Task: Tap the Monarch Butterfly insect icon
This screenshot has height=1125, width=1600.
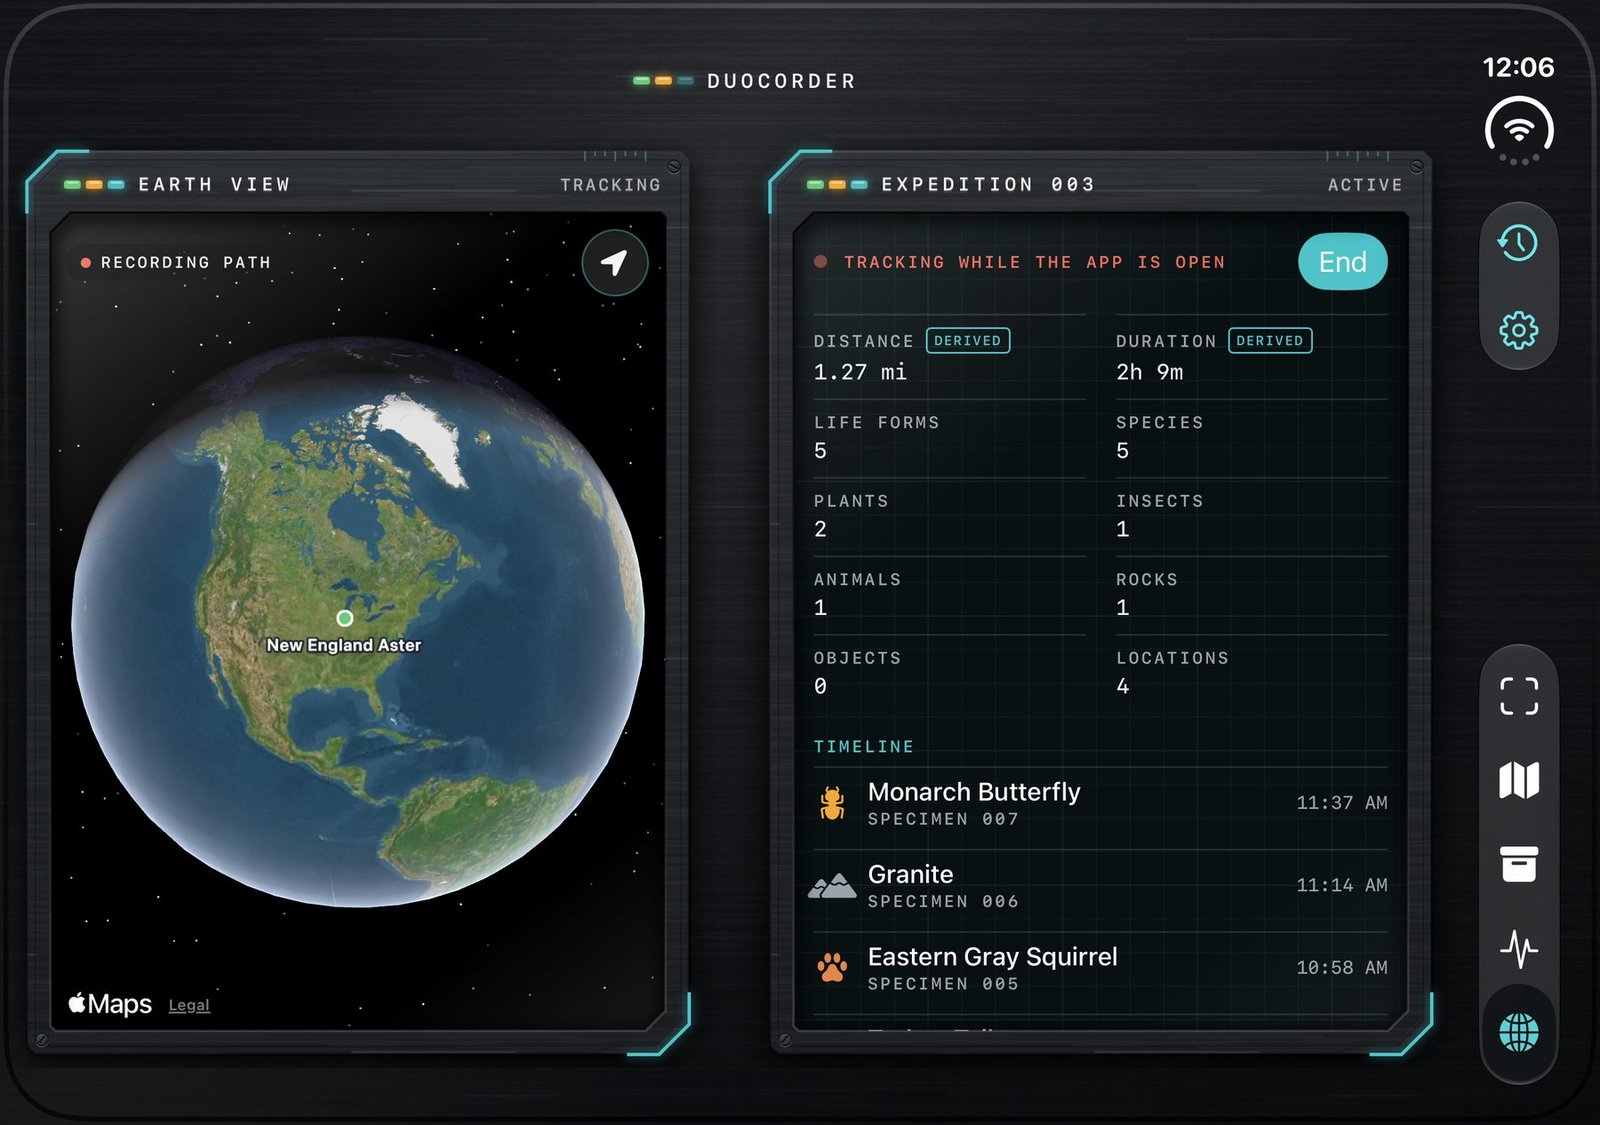Action: coord(832,803)
